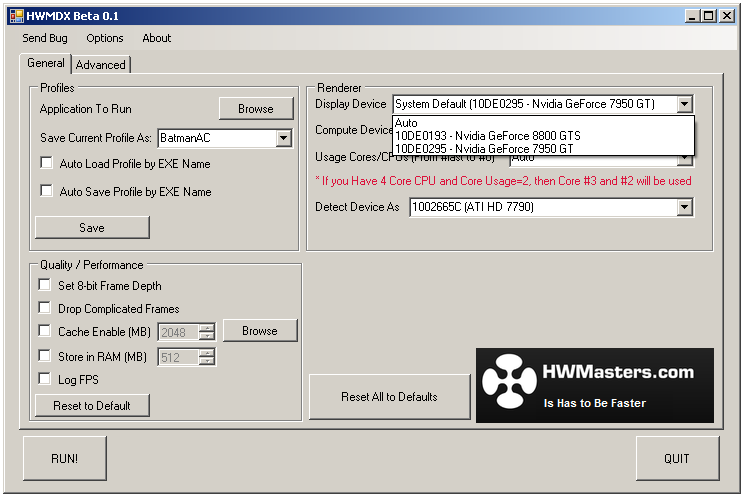The width and height of the screenshot is (742, 497).
Task: Tick the Cache Enable (MB) checkbox
Action: tap(44, 331)
